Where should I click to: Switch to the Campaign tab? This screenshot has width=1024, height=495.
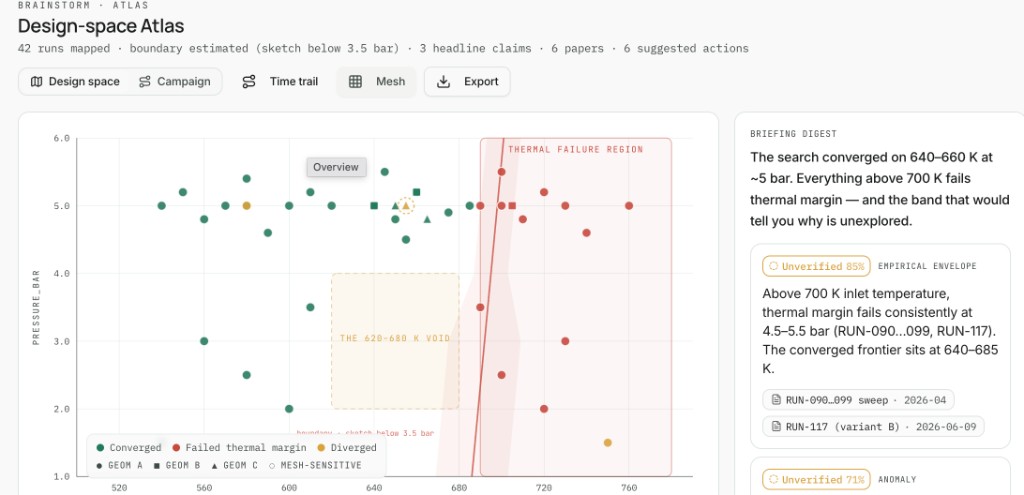(x=174, y=82)
